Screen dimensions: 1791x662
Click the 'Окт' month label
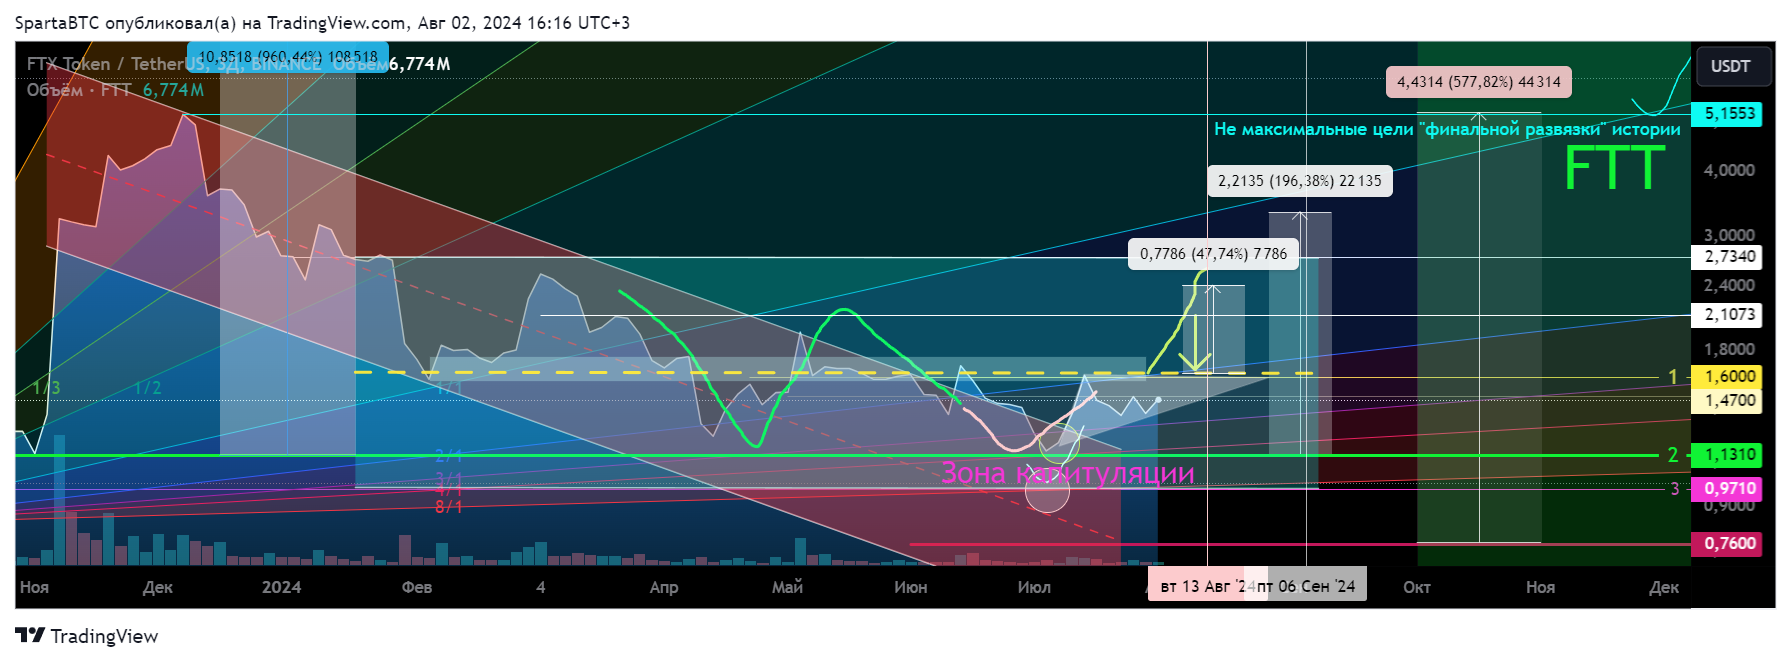pos(1417,587)
